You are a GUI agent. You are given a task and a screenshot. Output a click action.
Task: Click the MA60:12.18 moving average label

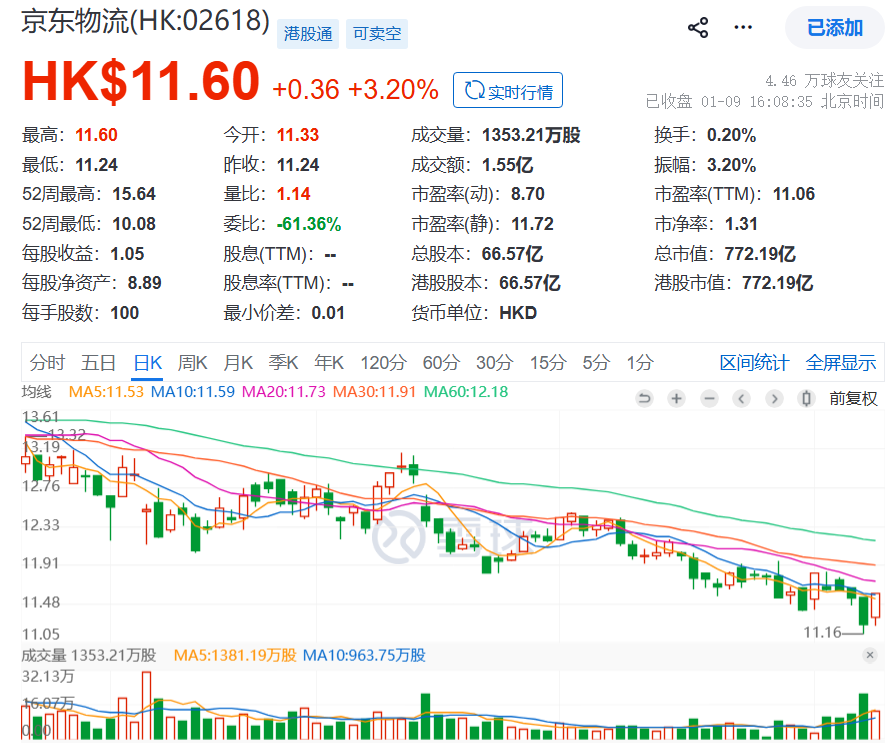coord(466,392)
